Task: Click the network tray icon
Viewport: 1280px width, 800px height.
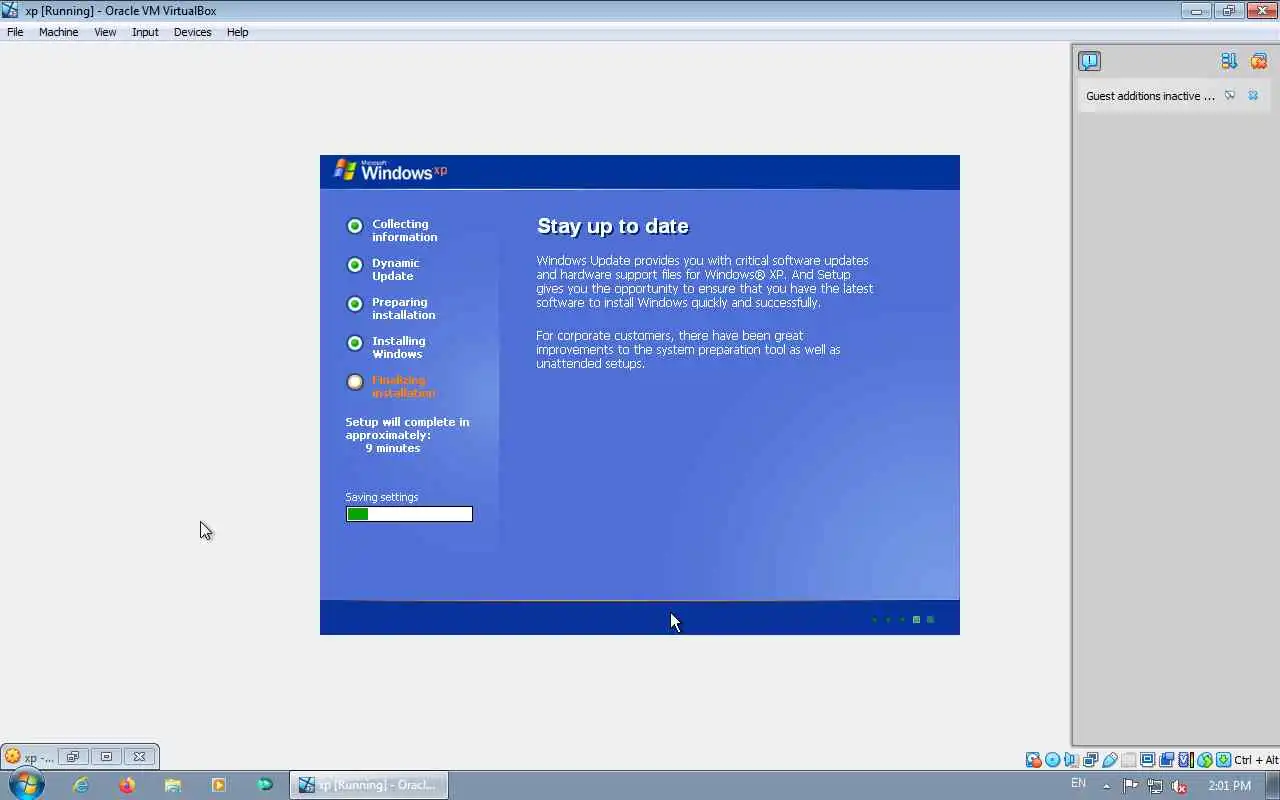Action: point(1155,786)
